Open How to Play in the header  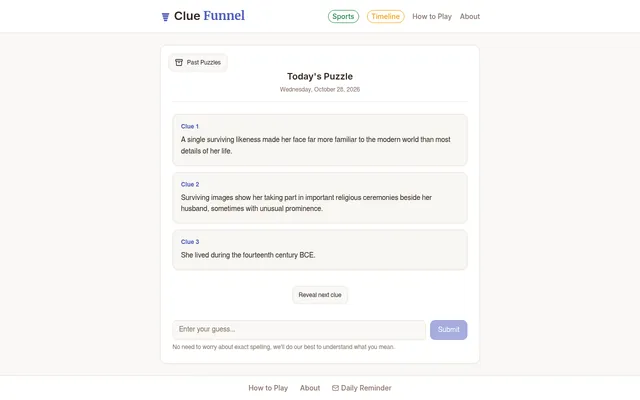point(432,16)
